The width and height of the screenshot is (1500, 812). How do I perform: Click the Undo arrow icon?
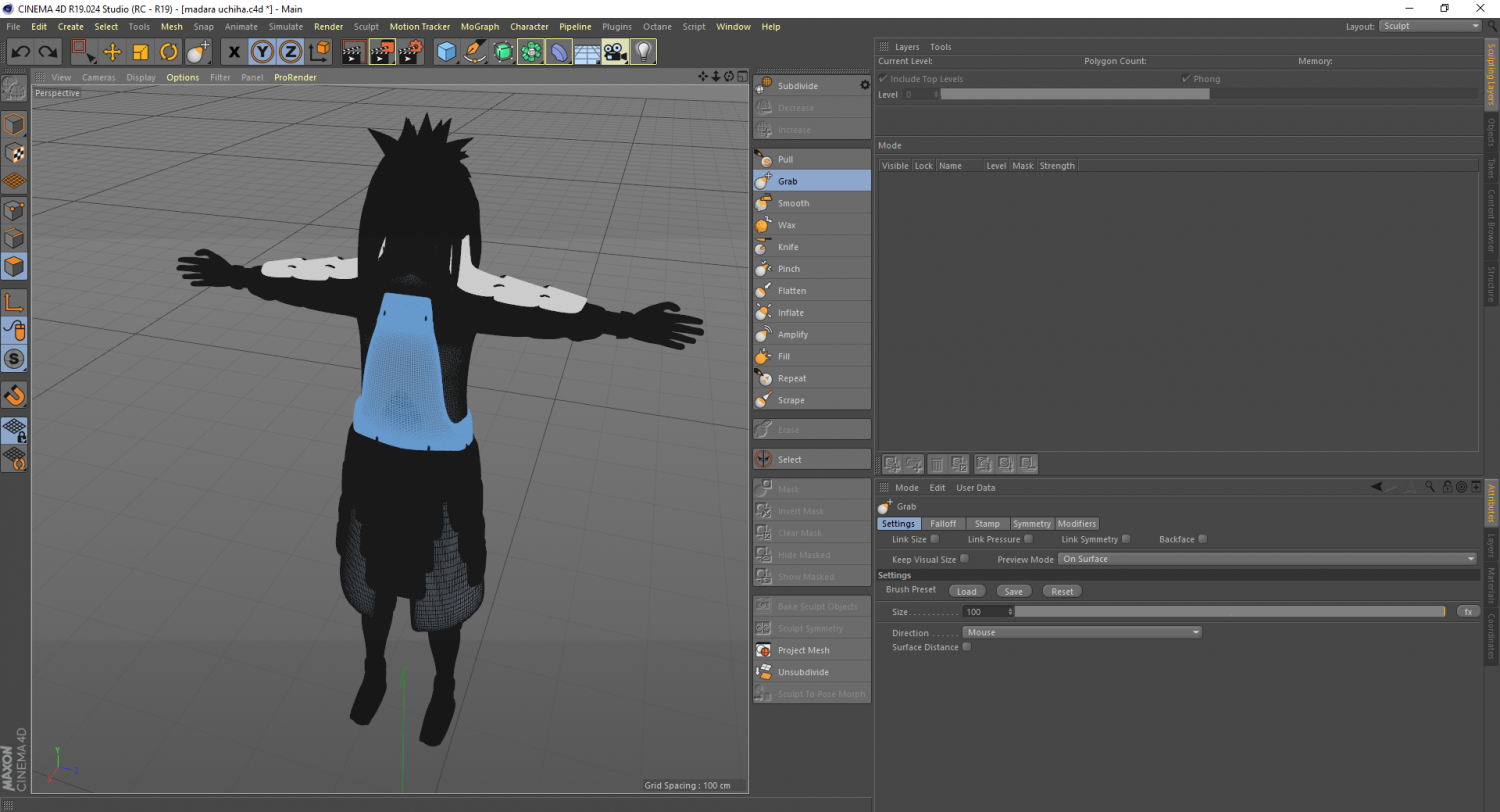[21, 52]
